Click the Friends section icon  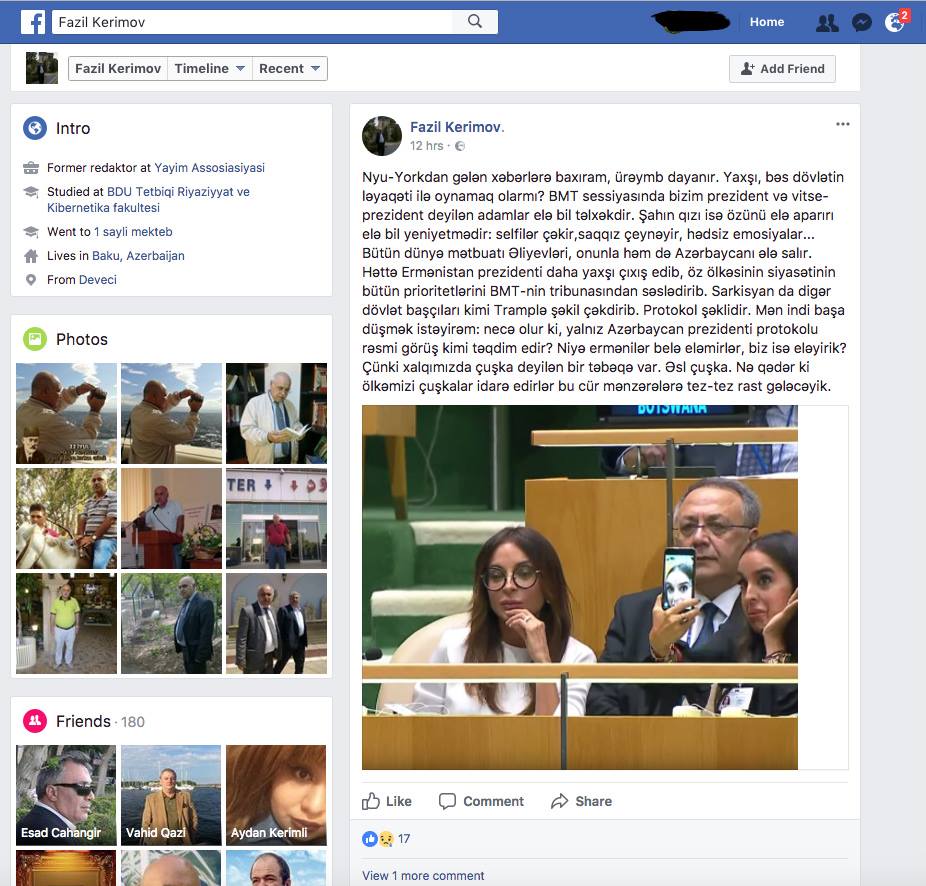click(35, 721)
